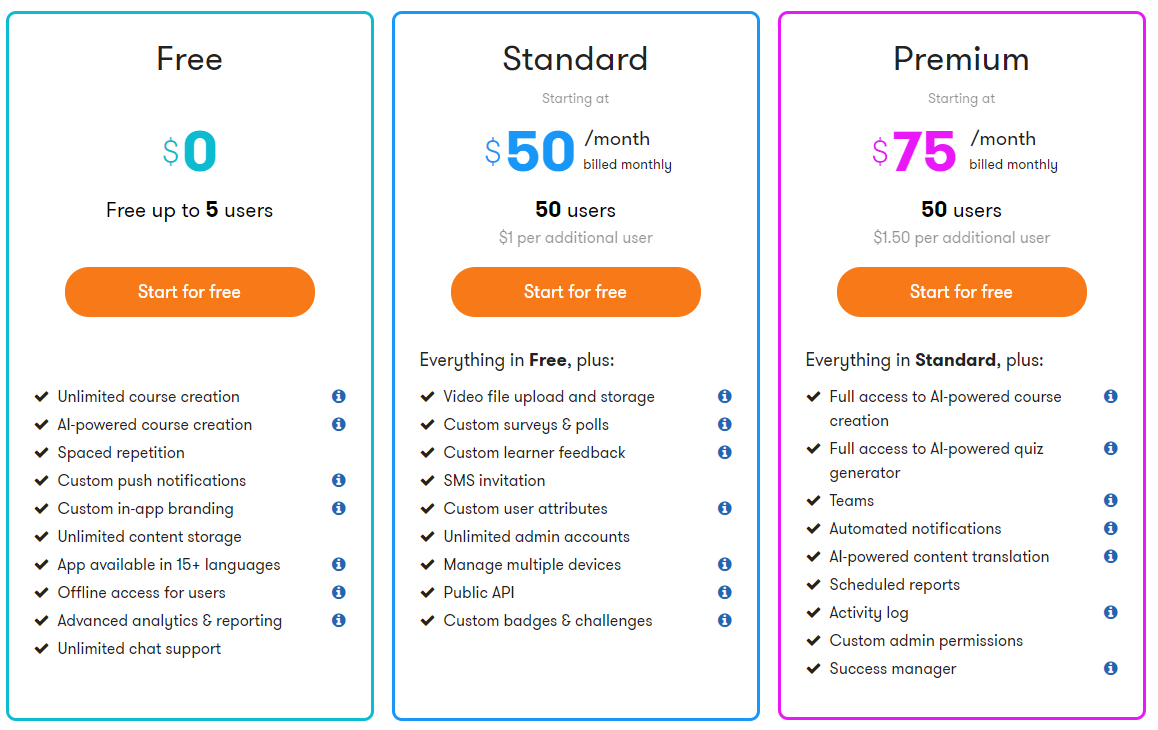Choose Premium plan's Start for free button
The height and width of the screenshot is (730, 1158).
click(962, 292)
